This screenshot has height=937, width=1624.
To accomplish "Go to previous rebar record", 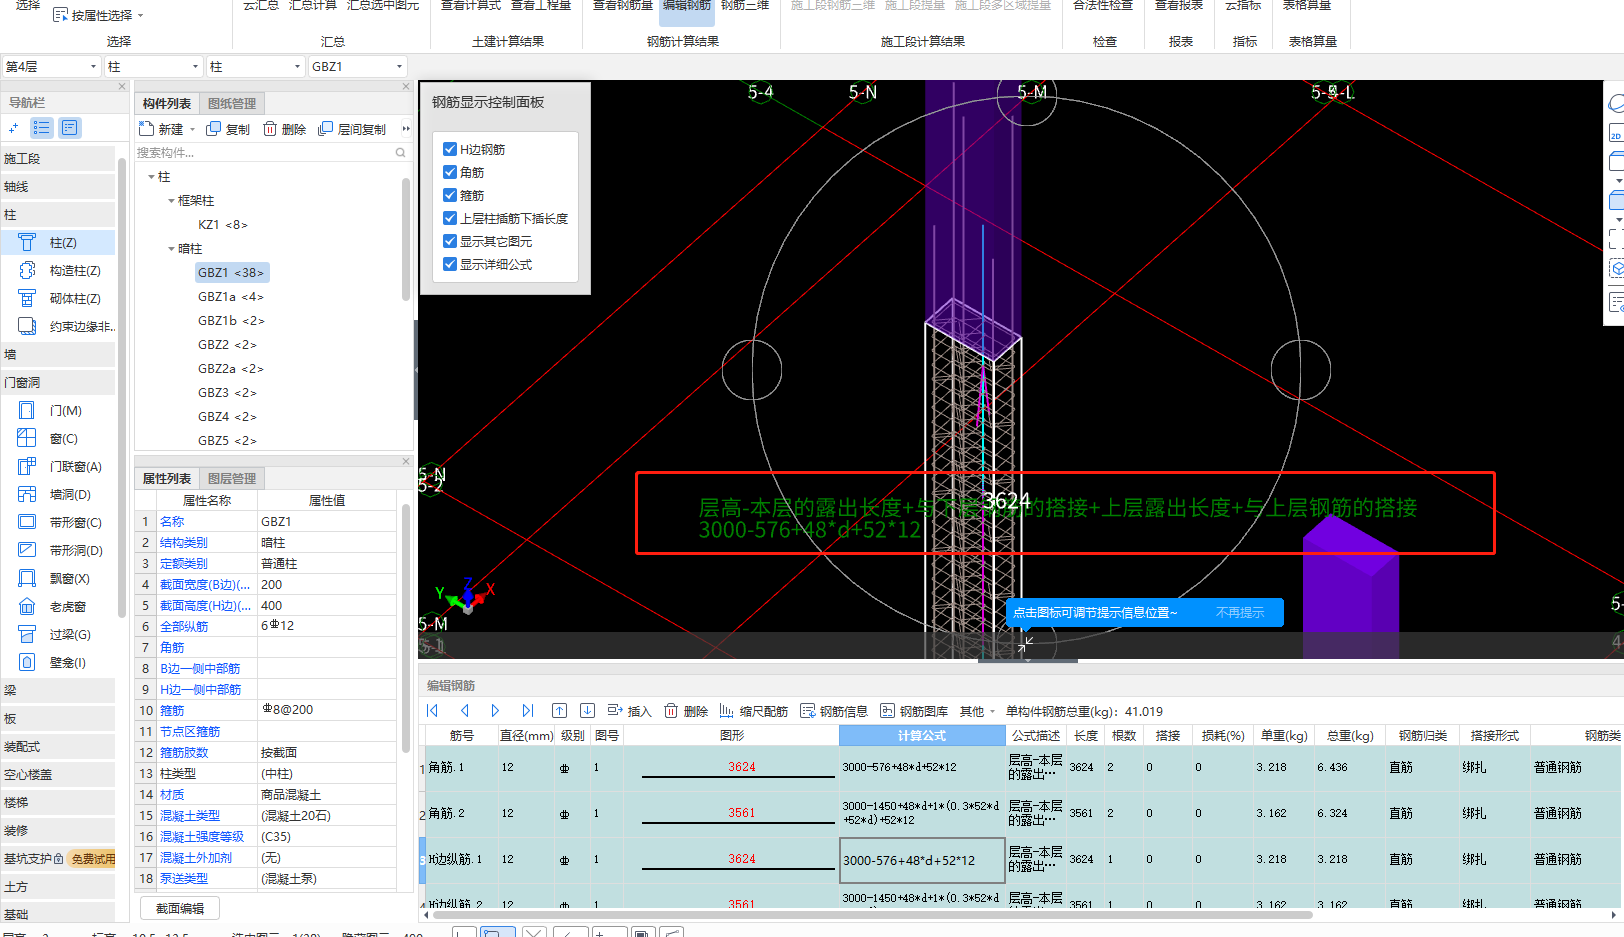I will tap(464, 711).
